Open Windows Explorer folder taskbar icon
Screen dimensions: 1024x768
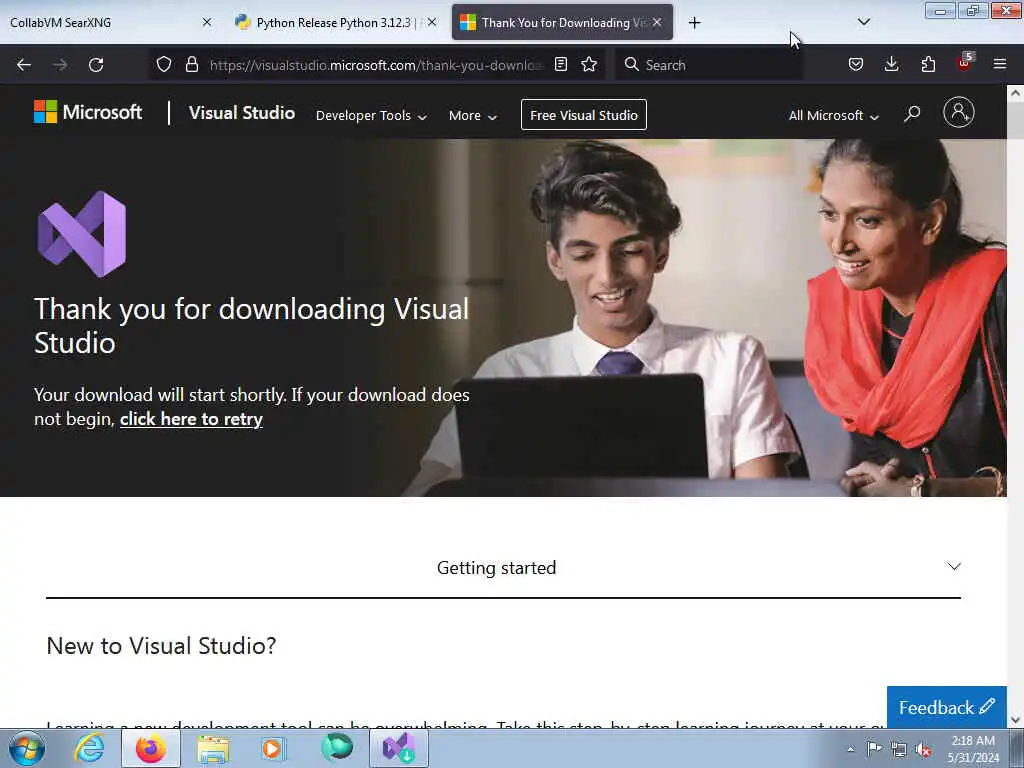(x=213, y=748)
